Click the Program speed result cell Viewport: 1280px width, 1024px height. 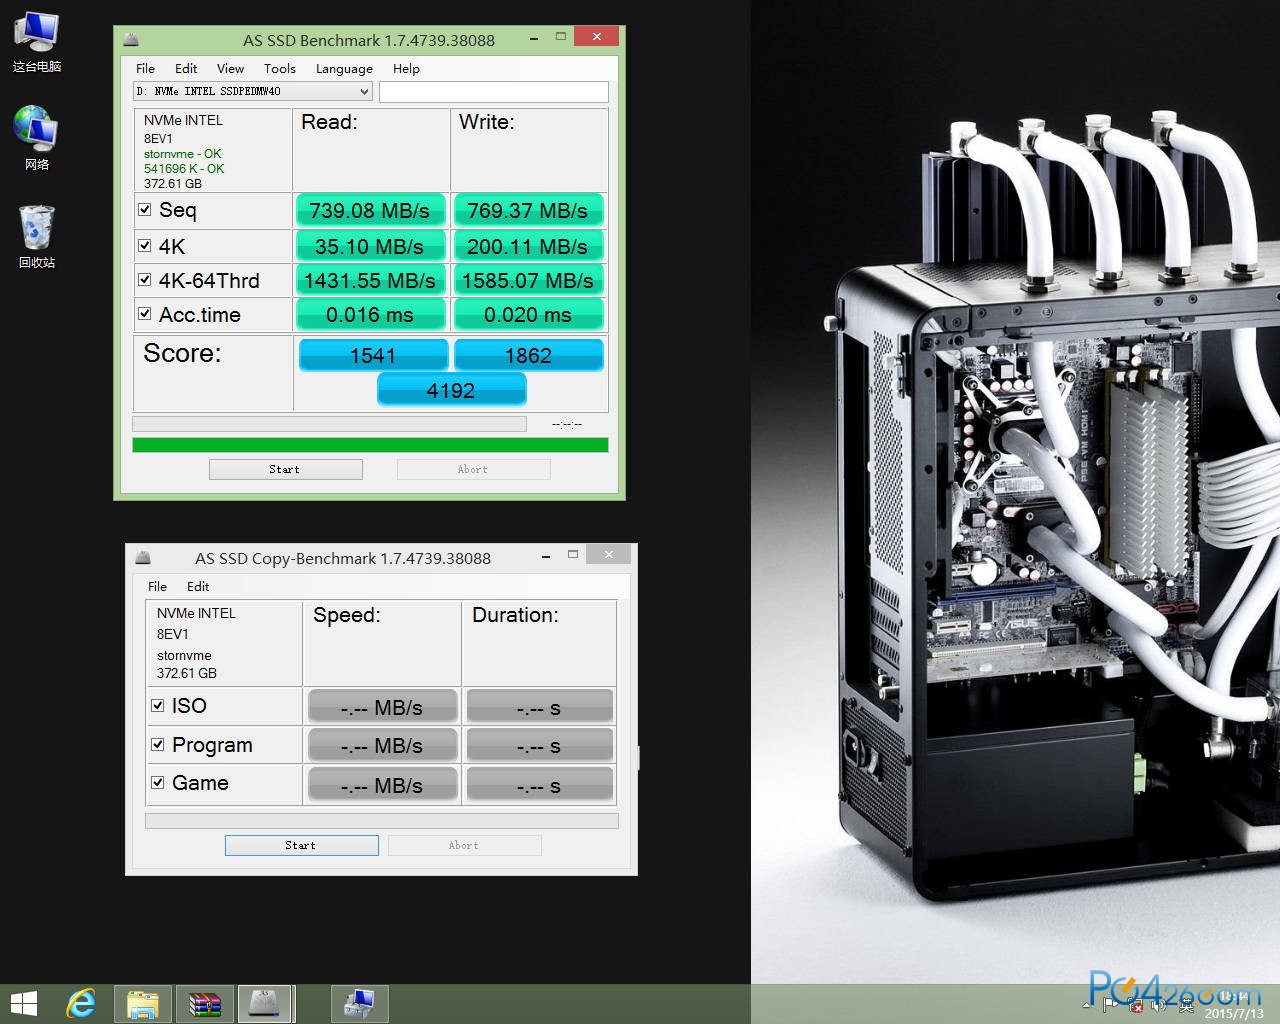click(382, 746)
